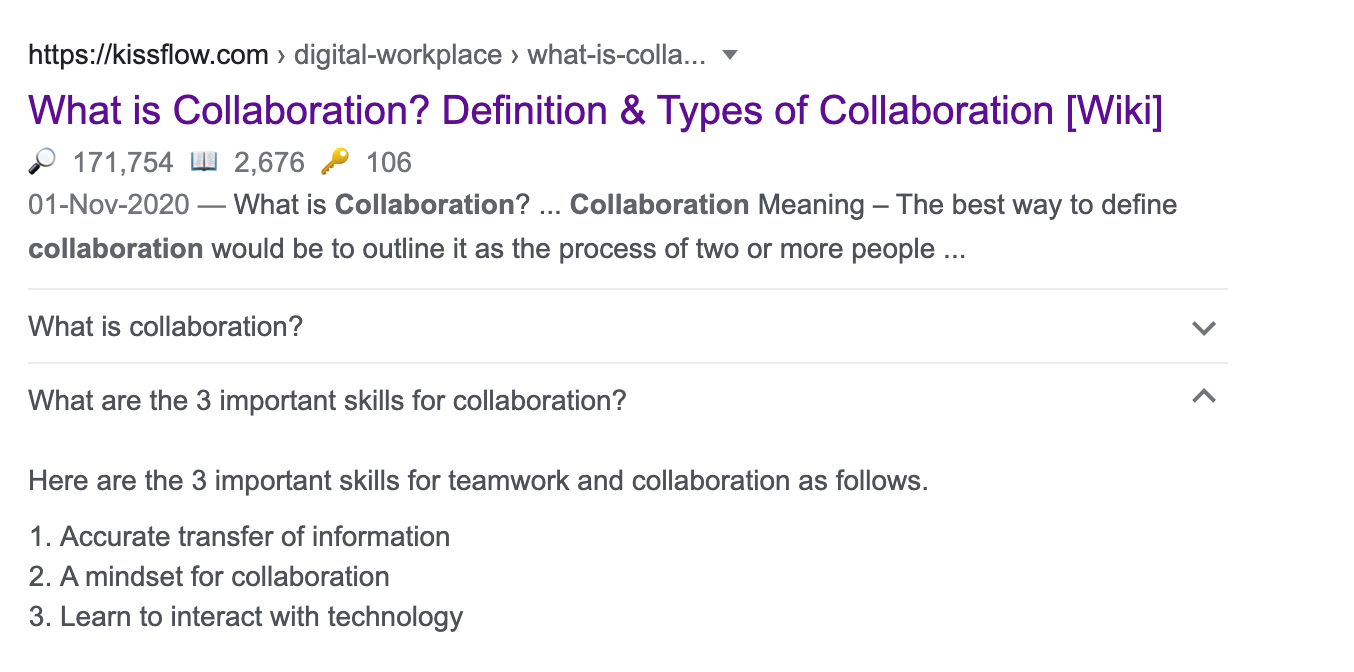Open the dropdown arrow beside the kissflow URL
The image size is (1354, 672).
coord(730,55)
